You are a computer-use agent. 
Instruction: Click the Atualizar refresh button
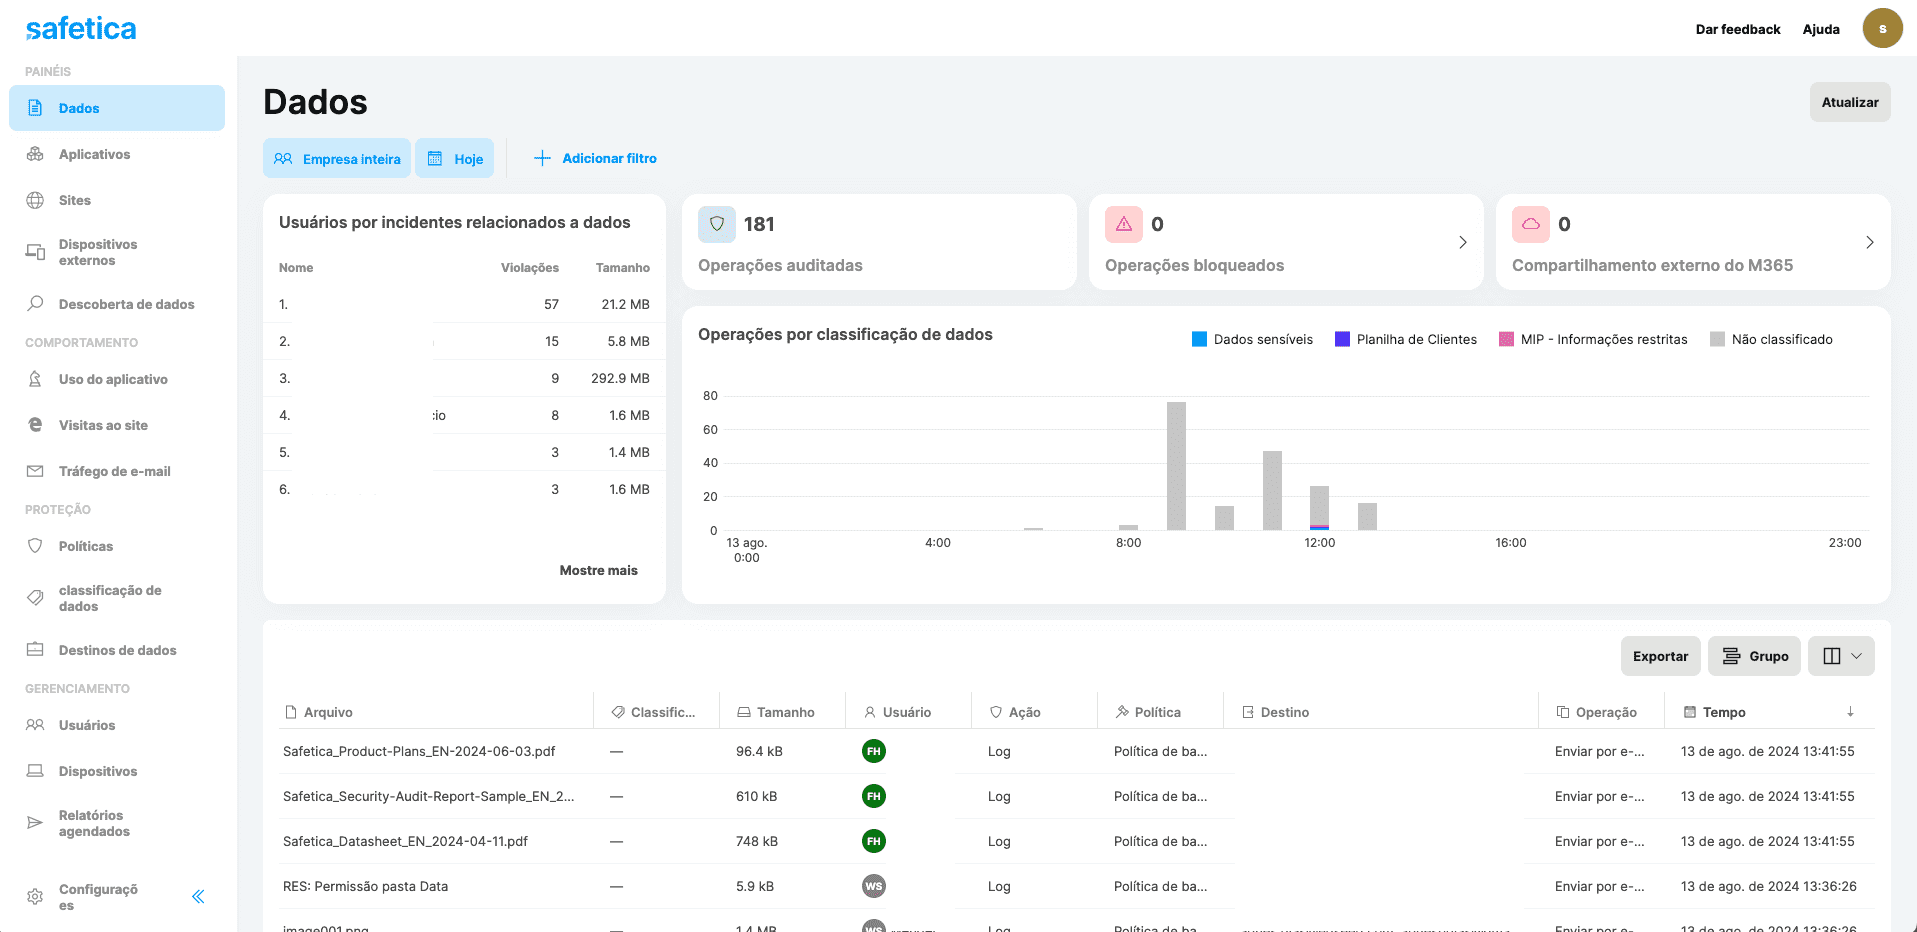pyautogui.click(x=1849, y=102)
